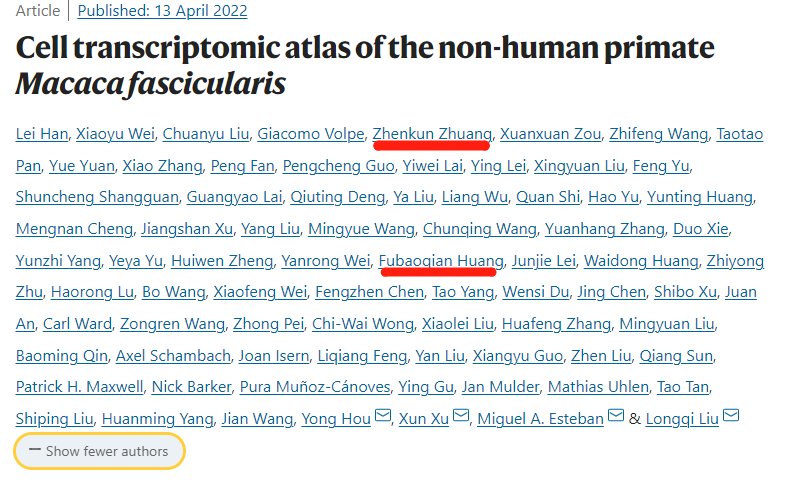Select author Zhenkun Zhuang
This screenshot has height=485, width=795.
[431, 133]
